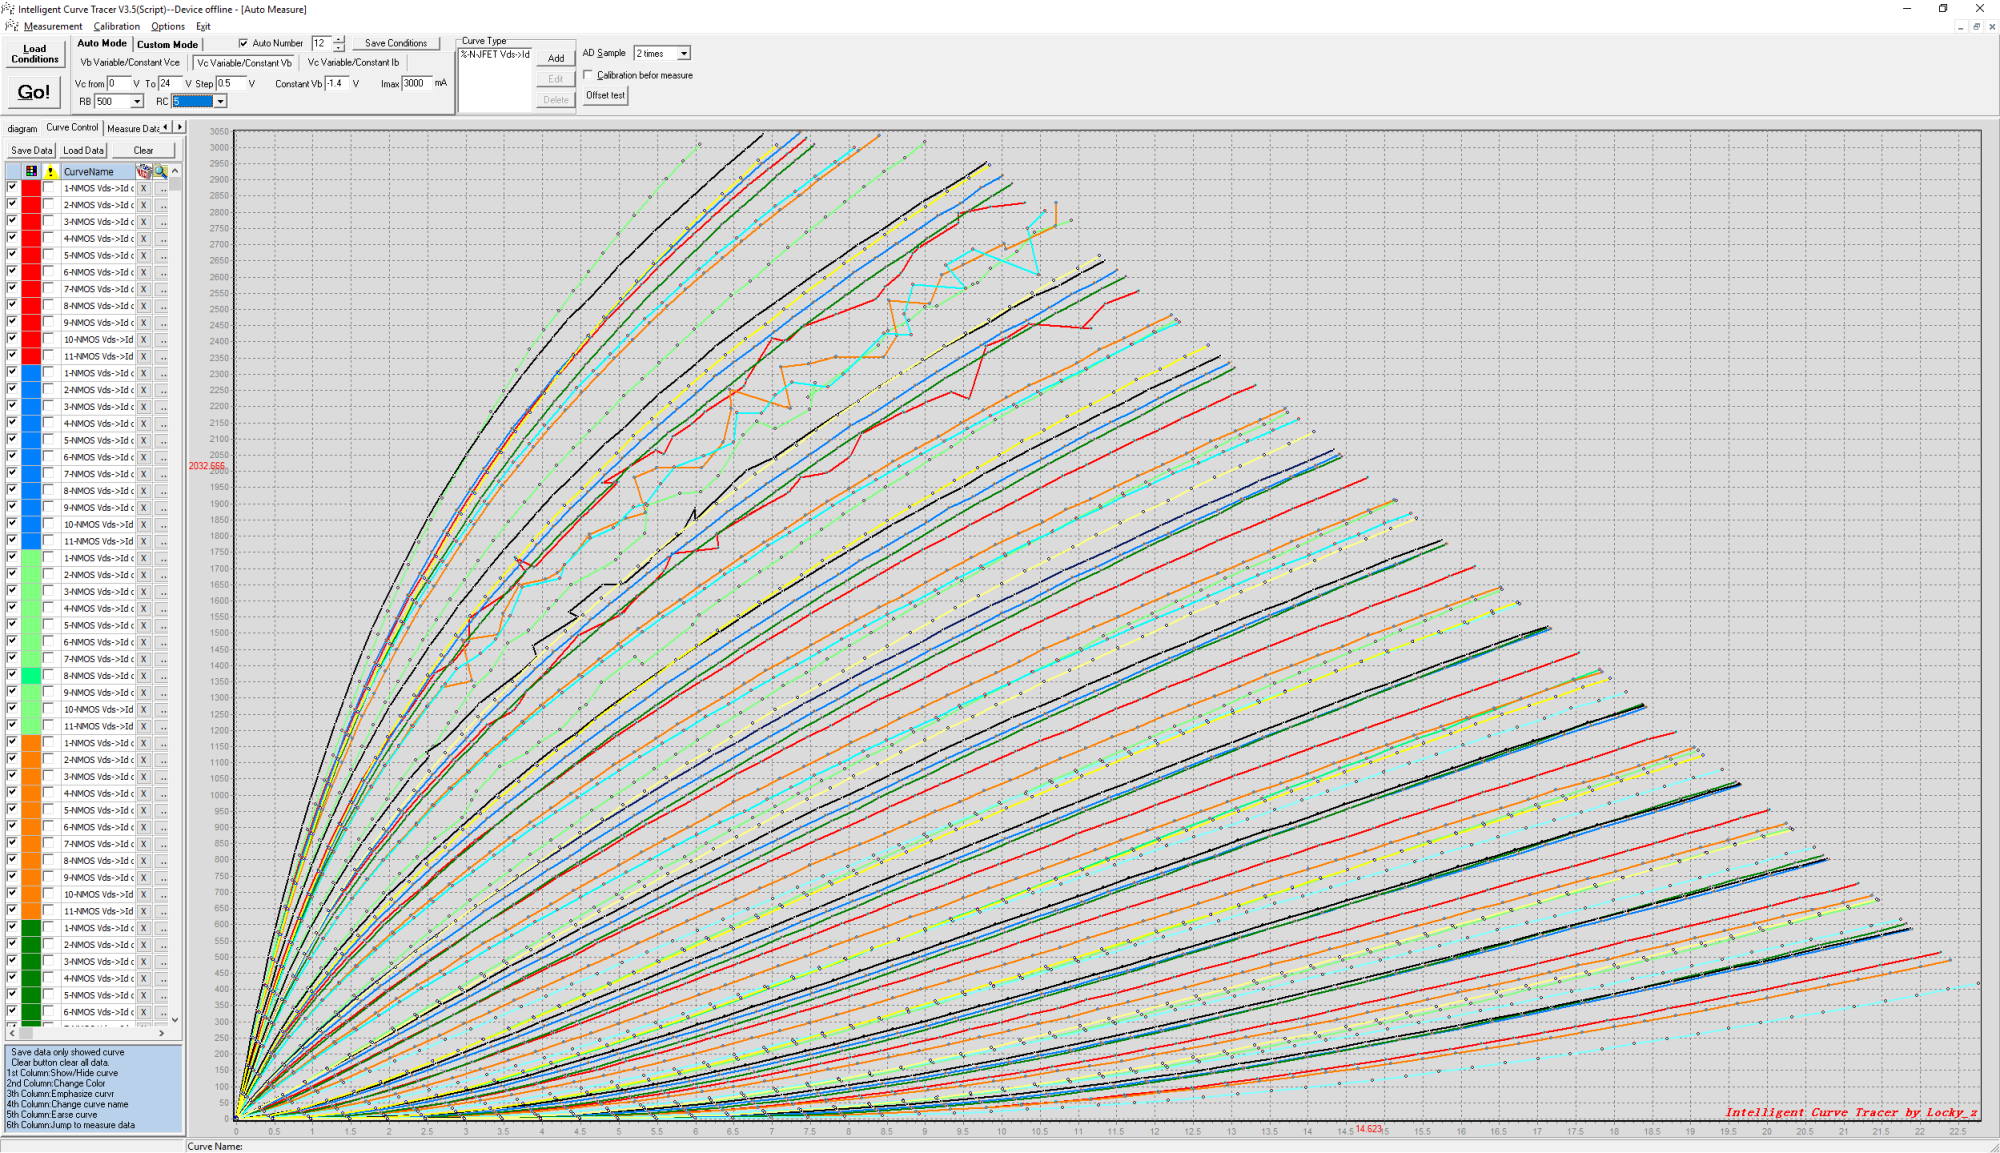Click the erase curve column header icon
2000x1153 pixels.
[x=143, y=171]
